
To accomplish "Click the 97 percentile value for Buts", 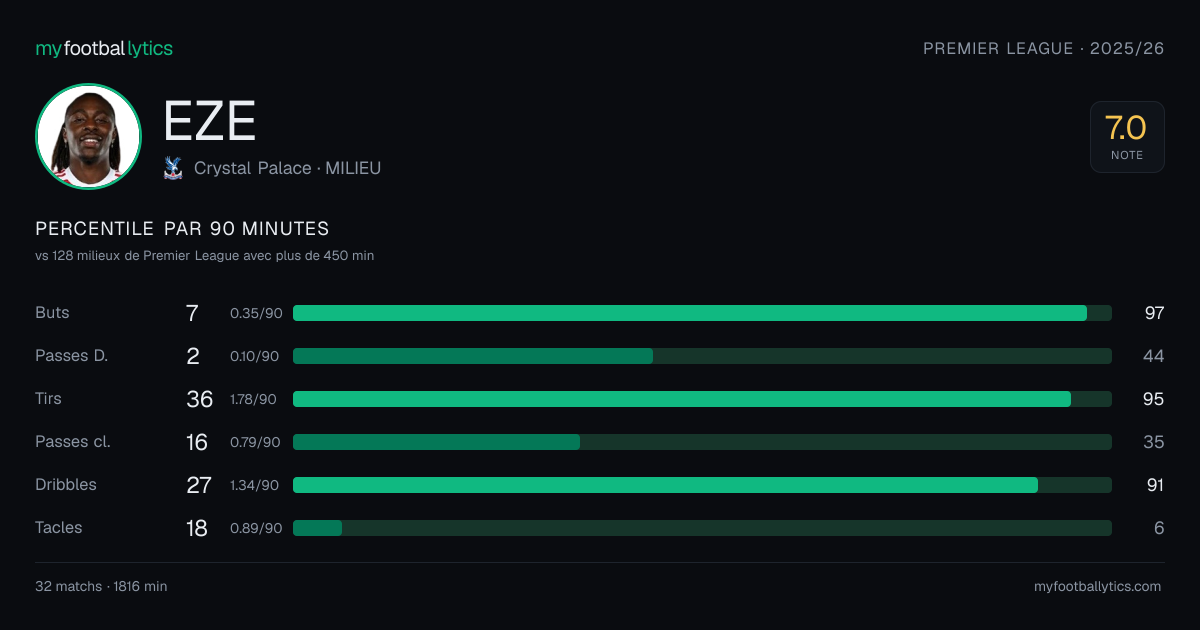I will tap(1154, 313).
